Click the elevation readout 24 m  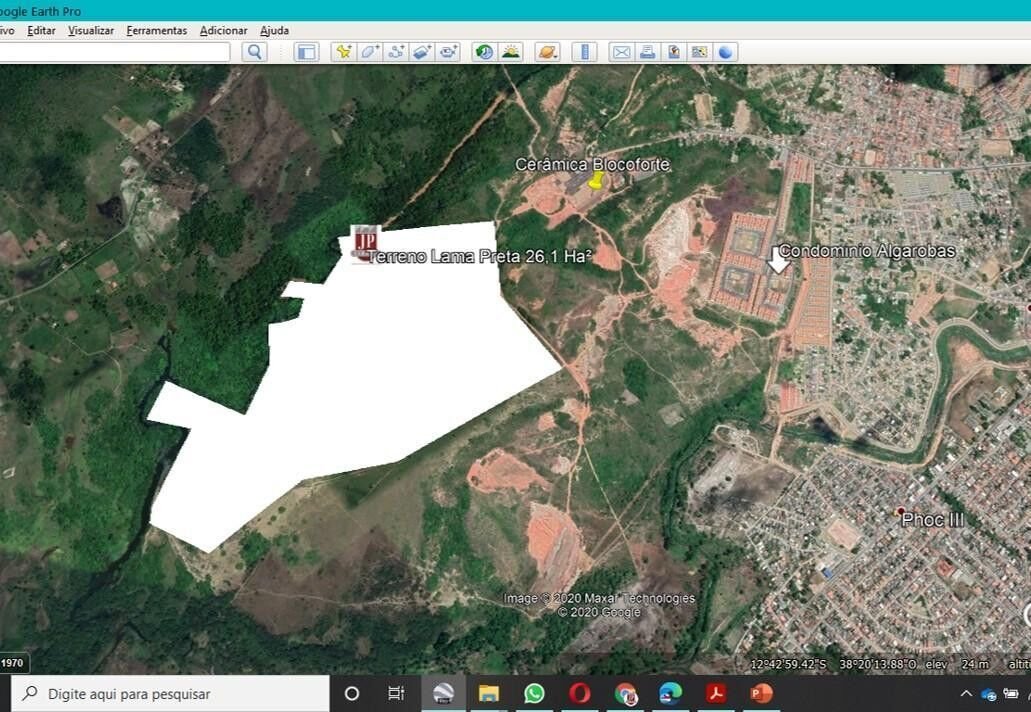[975, 664]
